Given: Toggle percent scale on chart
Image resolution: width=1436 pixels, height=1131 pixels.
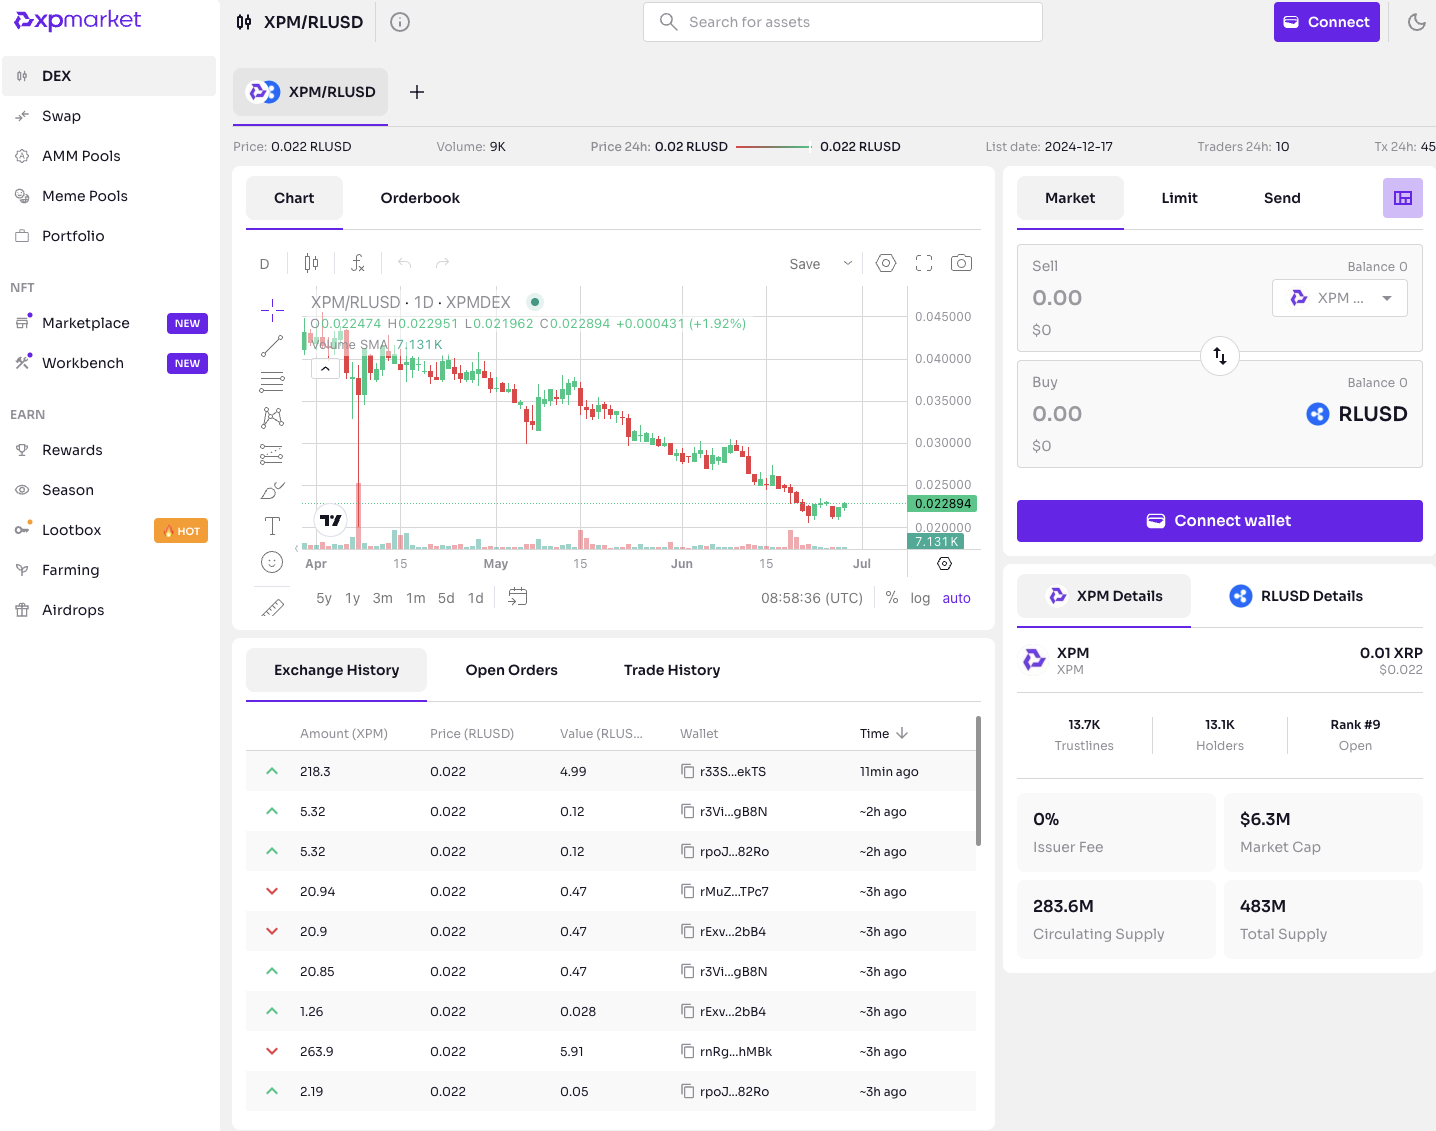Looking at the screenshot, I should [892, 597].
